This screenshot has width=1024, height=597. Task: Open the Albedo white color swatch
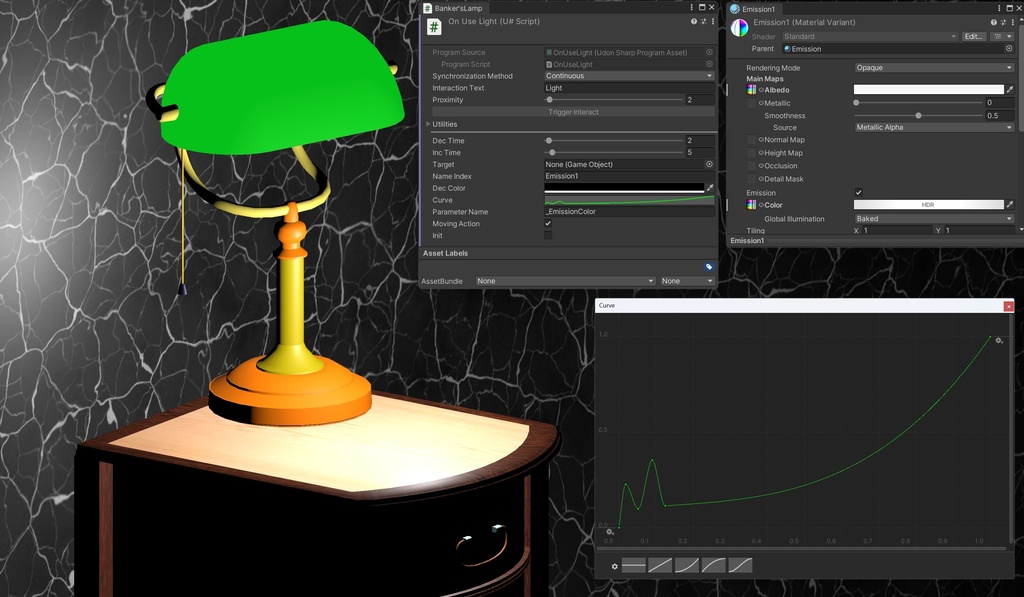coord(929,89)
